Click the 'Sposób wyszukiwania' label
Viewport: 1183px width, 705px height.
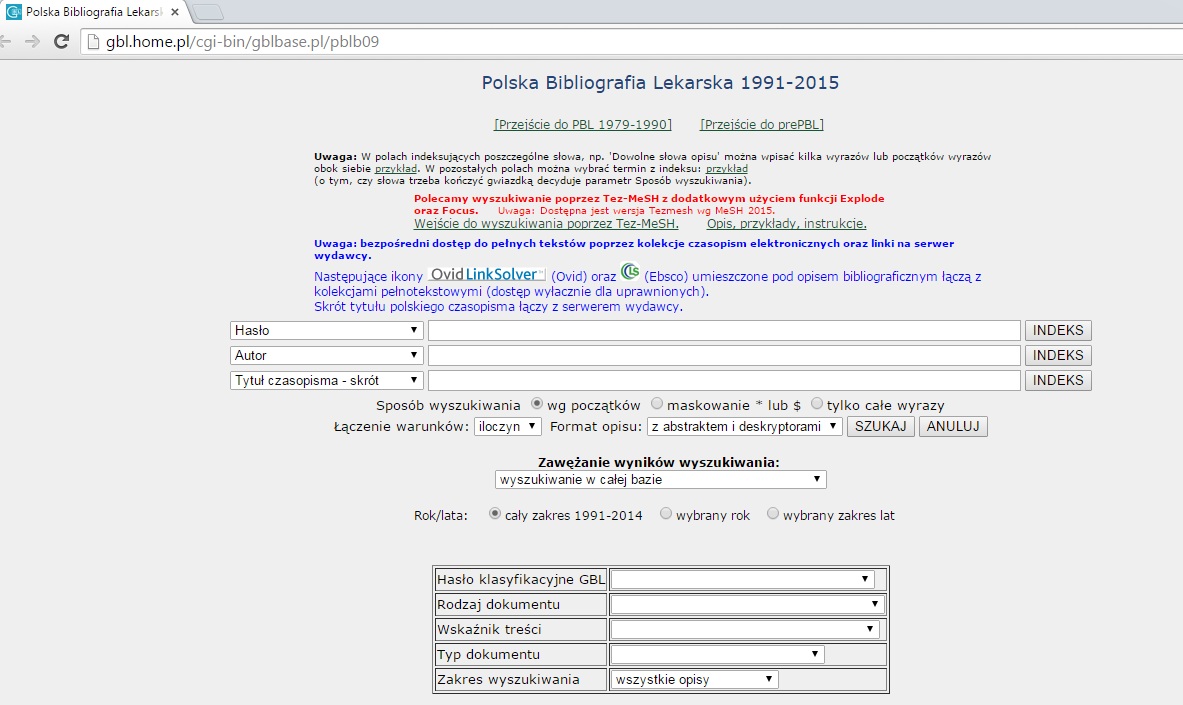point(448,405)
